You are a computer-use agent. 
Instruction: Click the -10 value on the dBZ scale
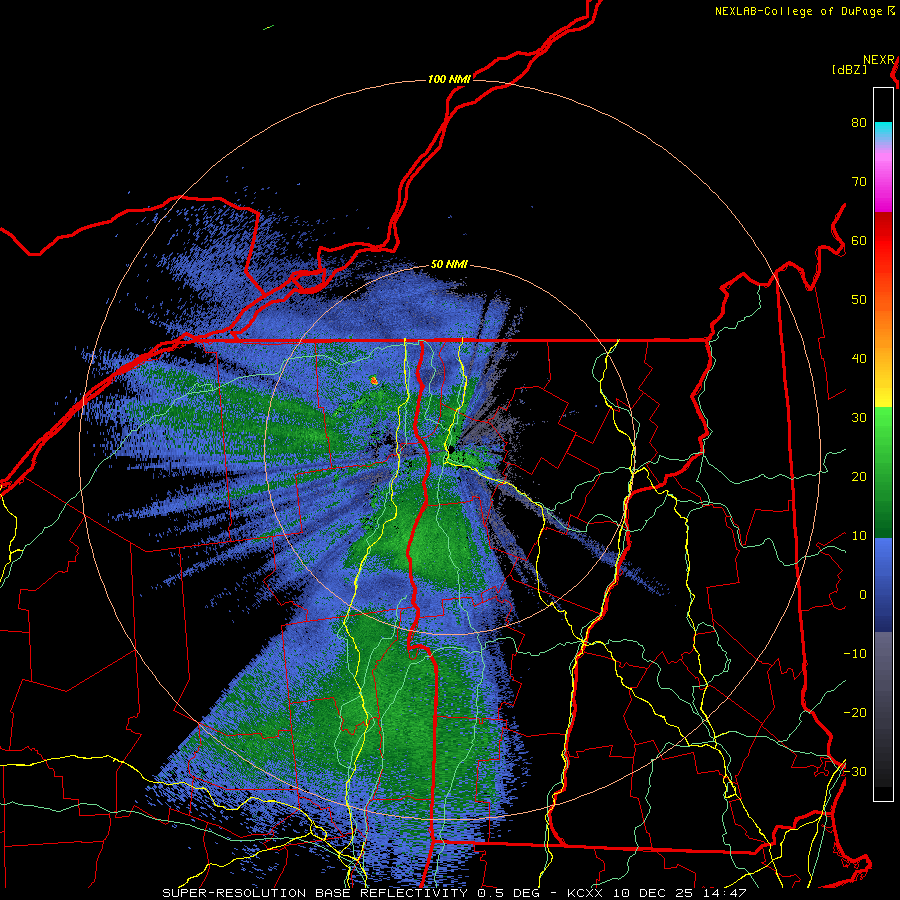[x=855, y=654]
